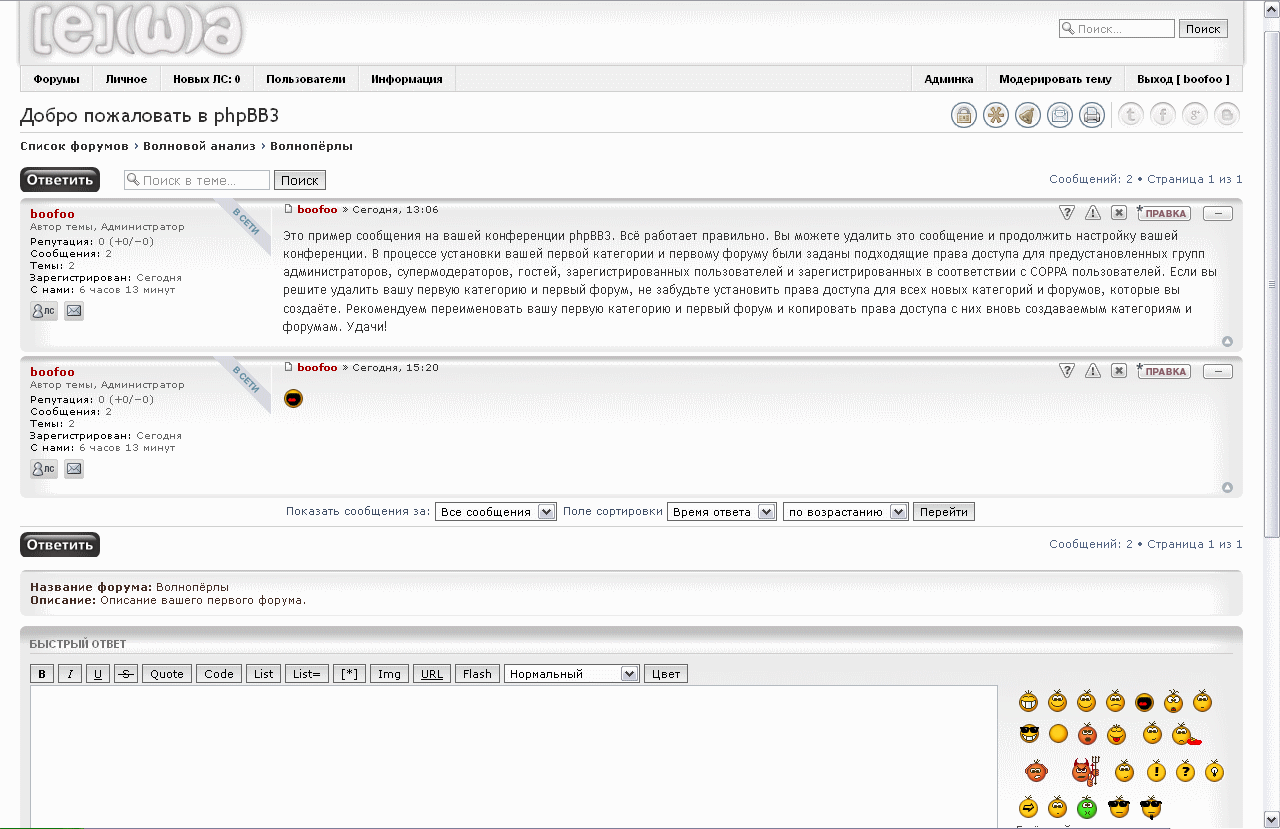Click the printer print-view icon
The width and height of the screenshot is (1280, 829).
pyautogui.click(x=1091, y=115)
